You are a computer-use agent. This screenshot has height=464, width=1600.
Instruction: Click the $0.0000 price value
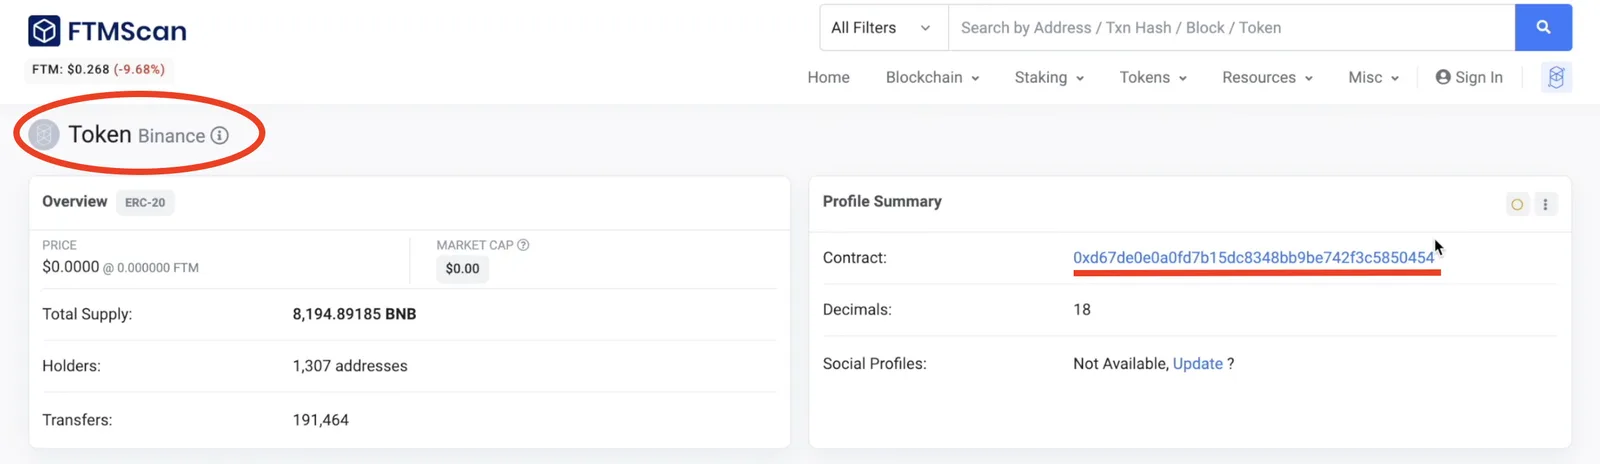pyautogui.click(x=71, y=267)
